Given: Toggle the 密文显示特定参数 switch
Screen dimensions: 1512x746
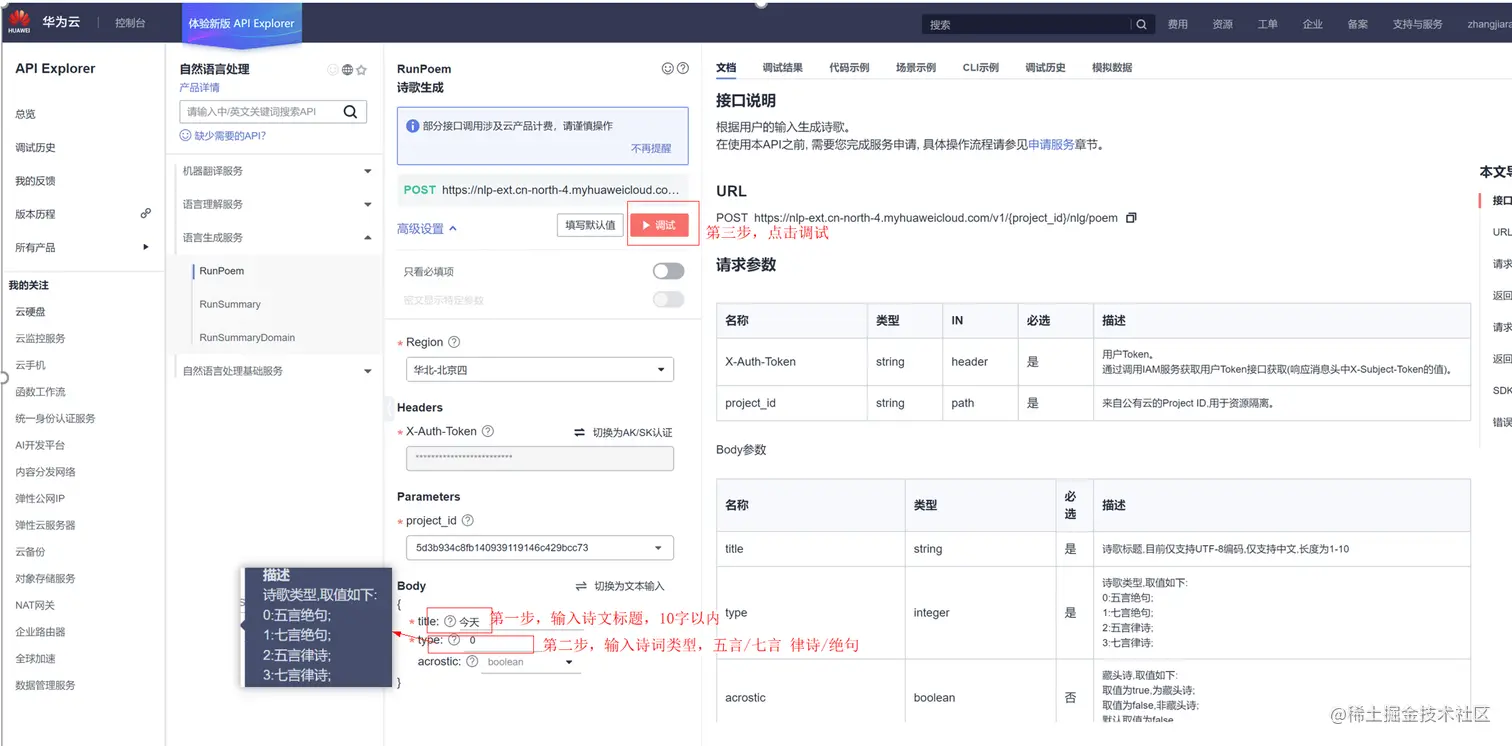Looking at the screenshot, I should click(x=668, y=299).
